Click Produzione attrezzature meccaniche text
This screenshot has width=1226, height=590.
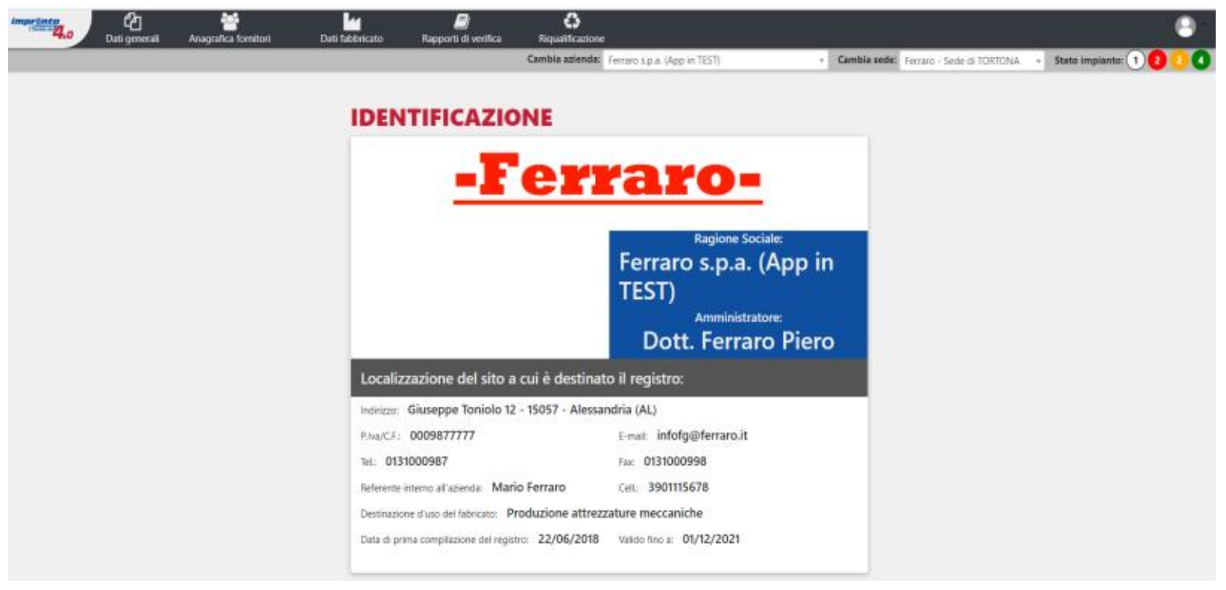[x=605, y=514]
